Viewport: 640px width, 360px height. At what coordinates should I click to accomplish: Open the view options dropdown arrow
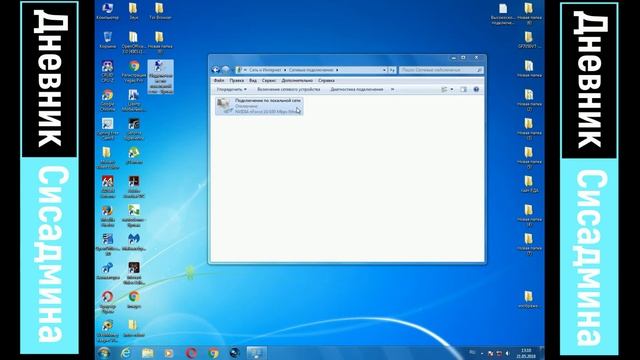452,89
